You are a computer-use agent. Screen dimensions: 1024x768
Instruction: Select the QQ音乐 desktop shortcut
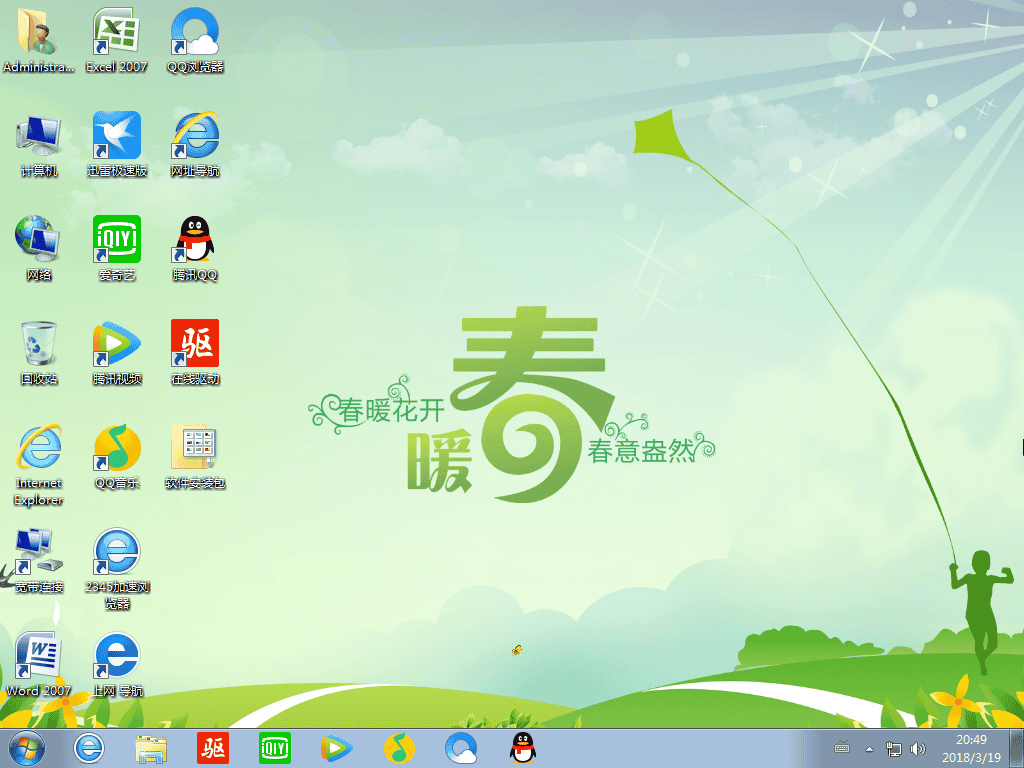coord(117,457)
